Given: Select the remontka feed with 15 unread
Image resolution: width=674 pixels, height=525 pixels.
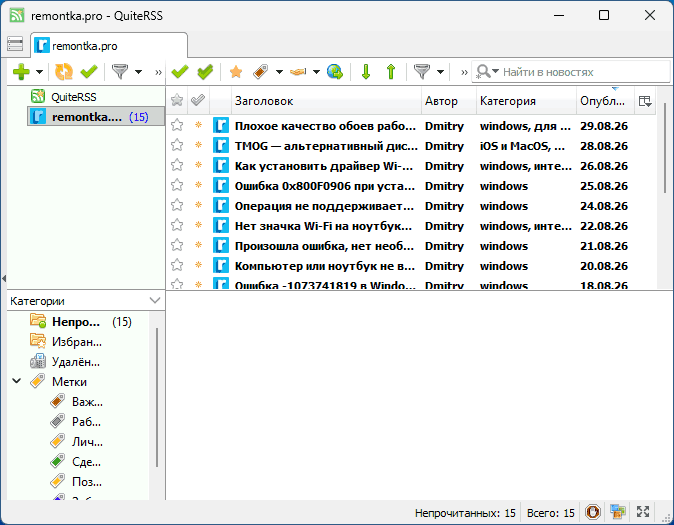Looking at the screenshot, I should tap(96, 117).
